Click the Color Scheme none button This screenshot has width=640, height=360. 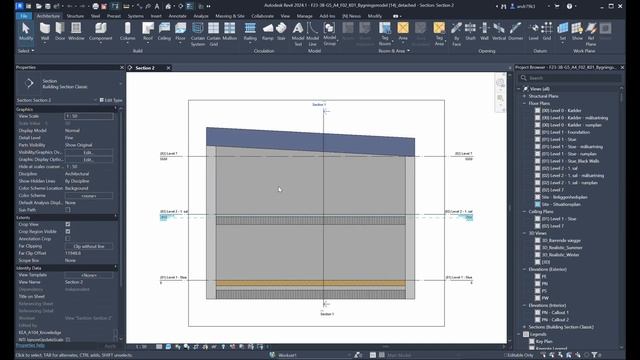pyautogui.click(x=89, y=196)
